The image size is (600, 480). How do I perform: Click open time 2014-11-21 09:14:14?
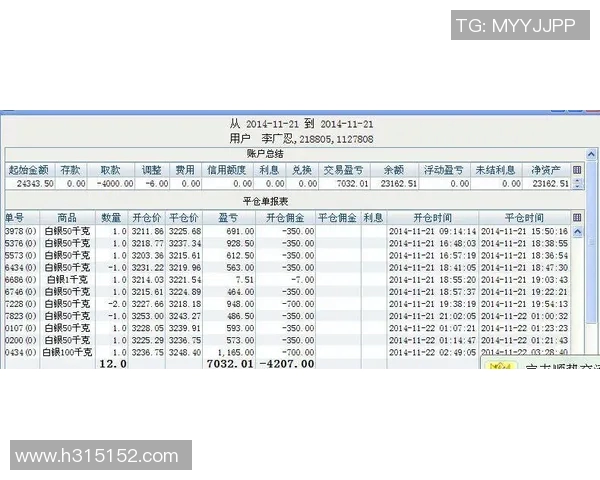[x=432, y=231]
